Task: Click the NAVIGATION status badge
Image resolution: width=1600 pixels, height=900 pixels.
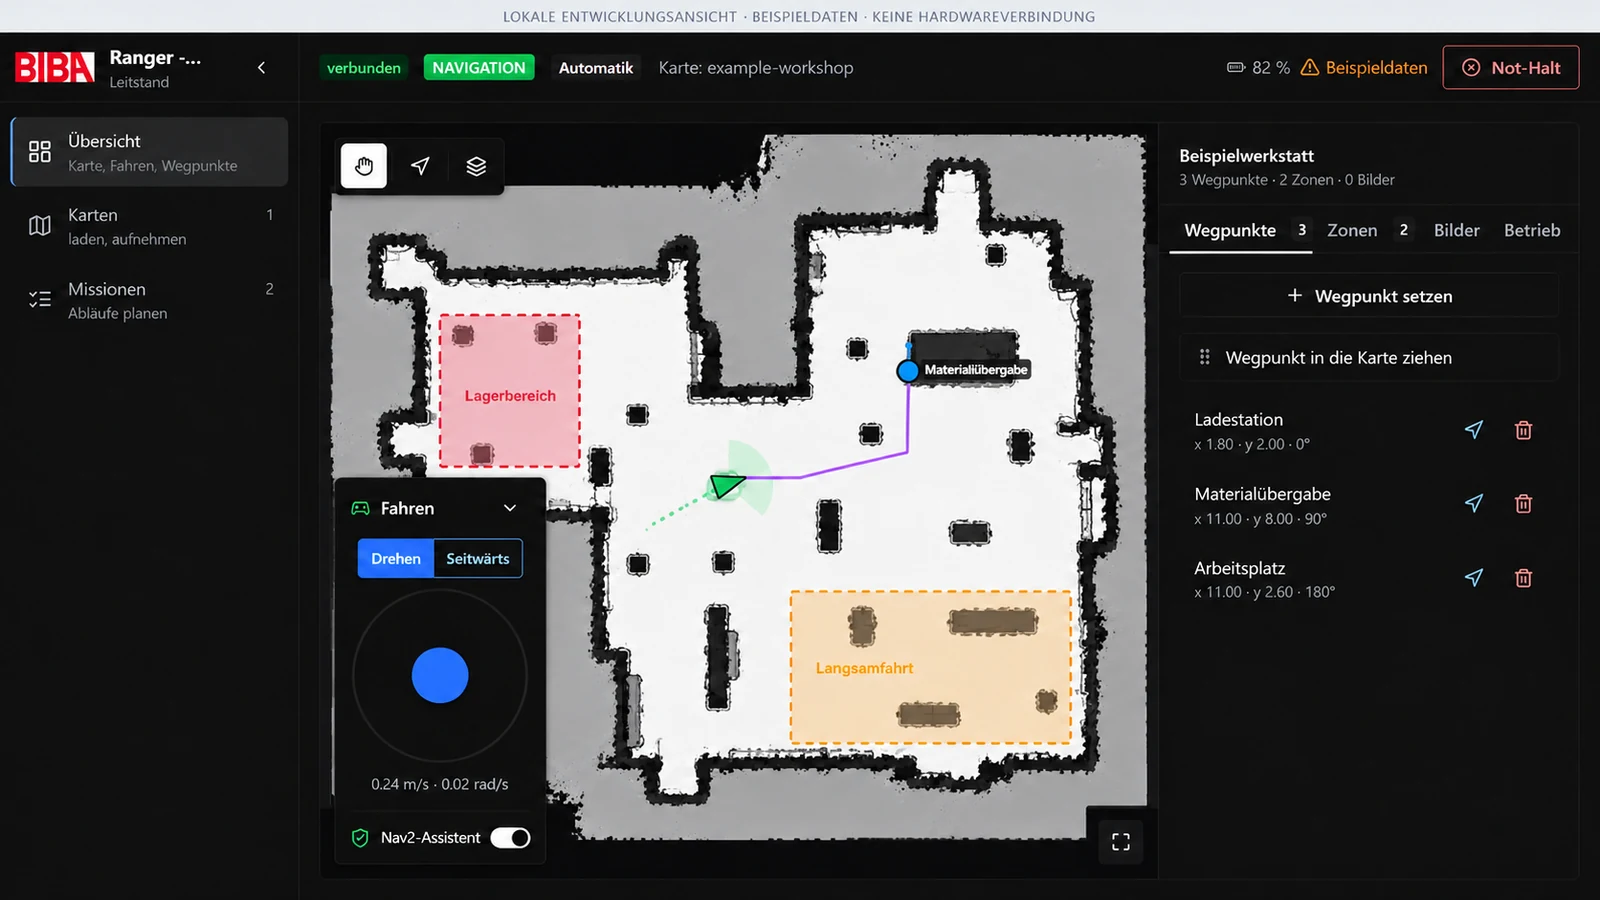Action: point(479,68)
